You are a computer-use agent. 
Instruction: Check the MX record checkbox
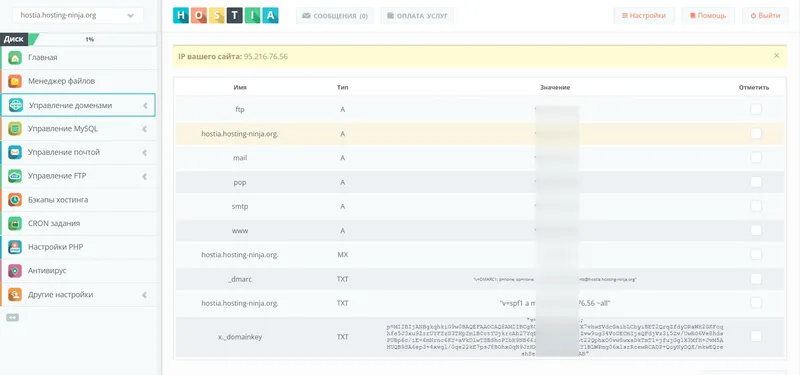click(756, 255)
